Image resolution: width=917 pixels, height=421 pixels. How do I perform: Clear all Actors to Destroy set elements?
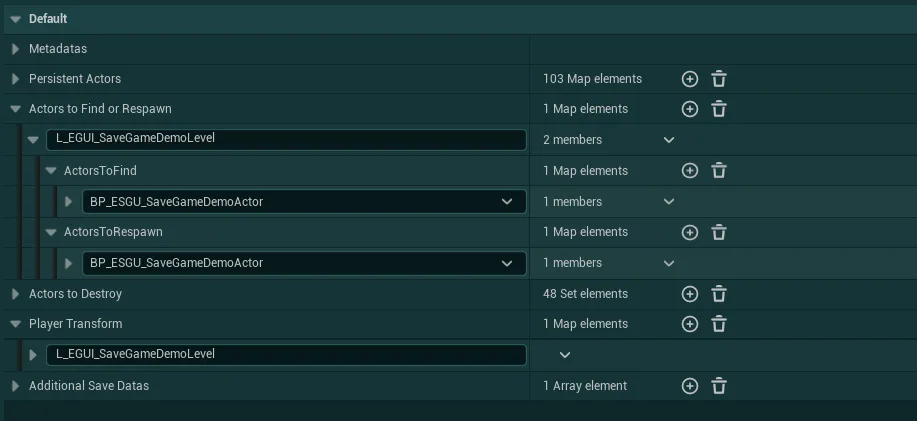point(719,294)
